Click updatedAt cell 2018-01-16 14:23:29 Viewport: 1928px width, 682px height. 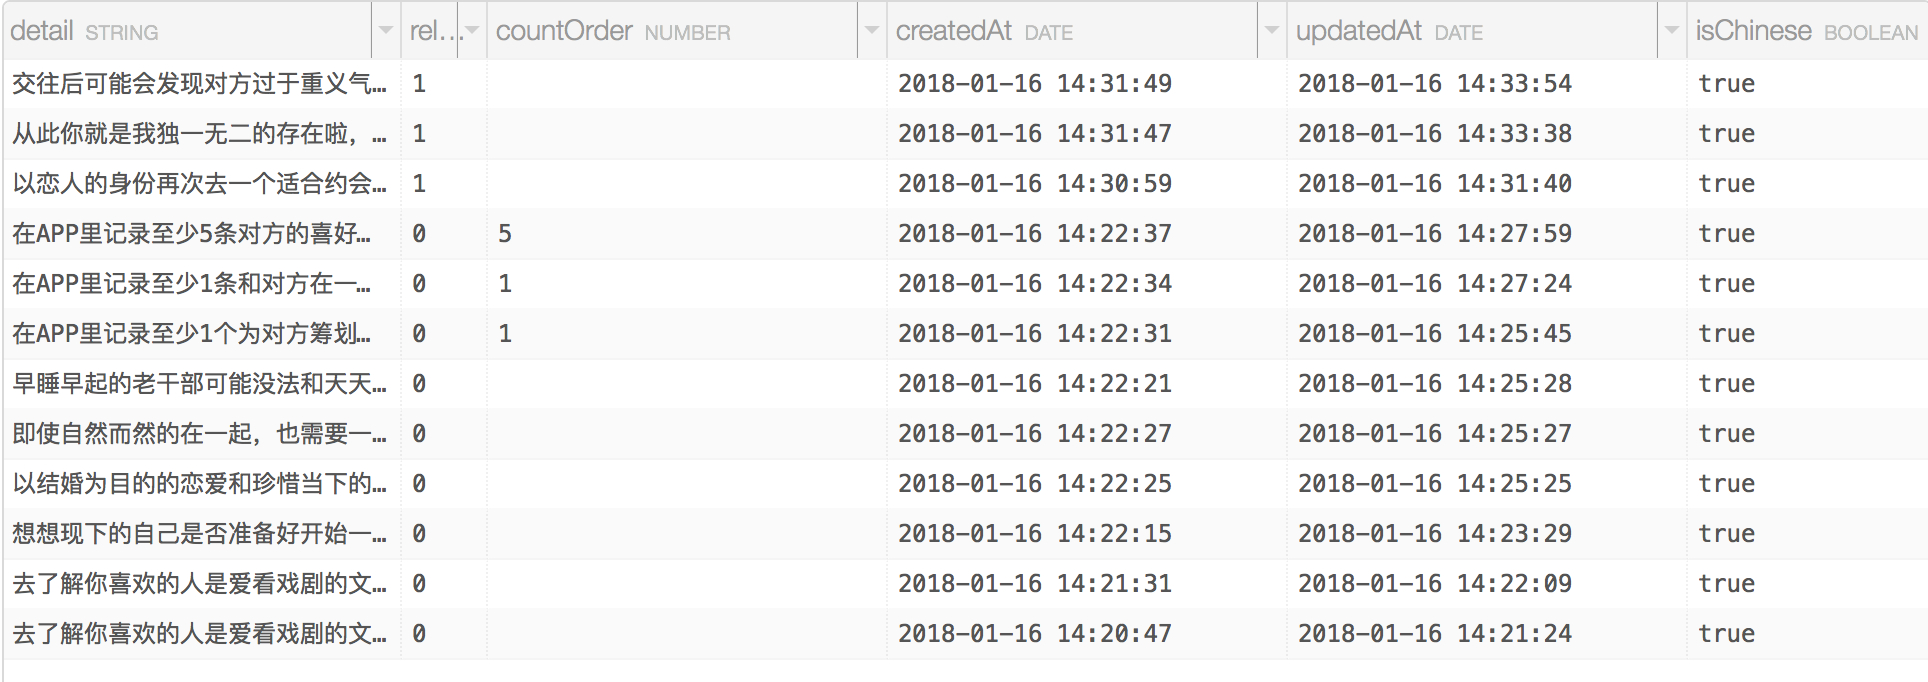(x=1434, y=534)
